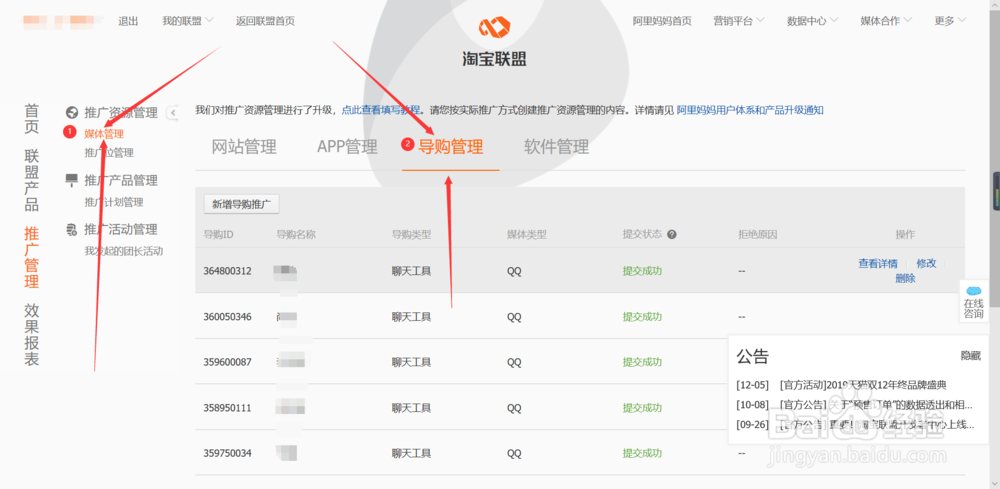The width and height of the screenshot is (1000, 489).
Task: Select 媒体管理 in the sidebar
Action: click(104, 134)
